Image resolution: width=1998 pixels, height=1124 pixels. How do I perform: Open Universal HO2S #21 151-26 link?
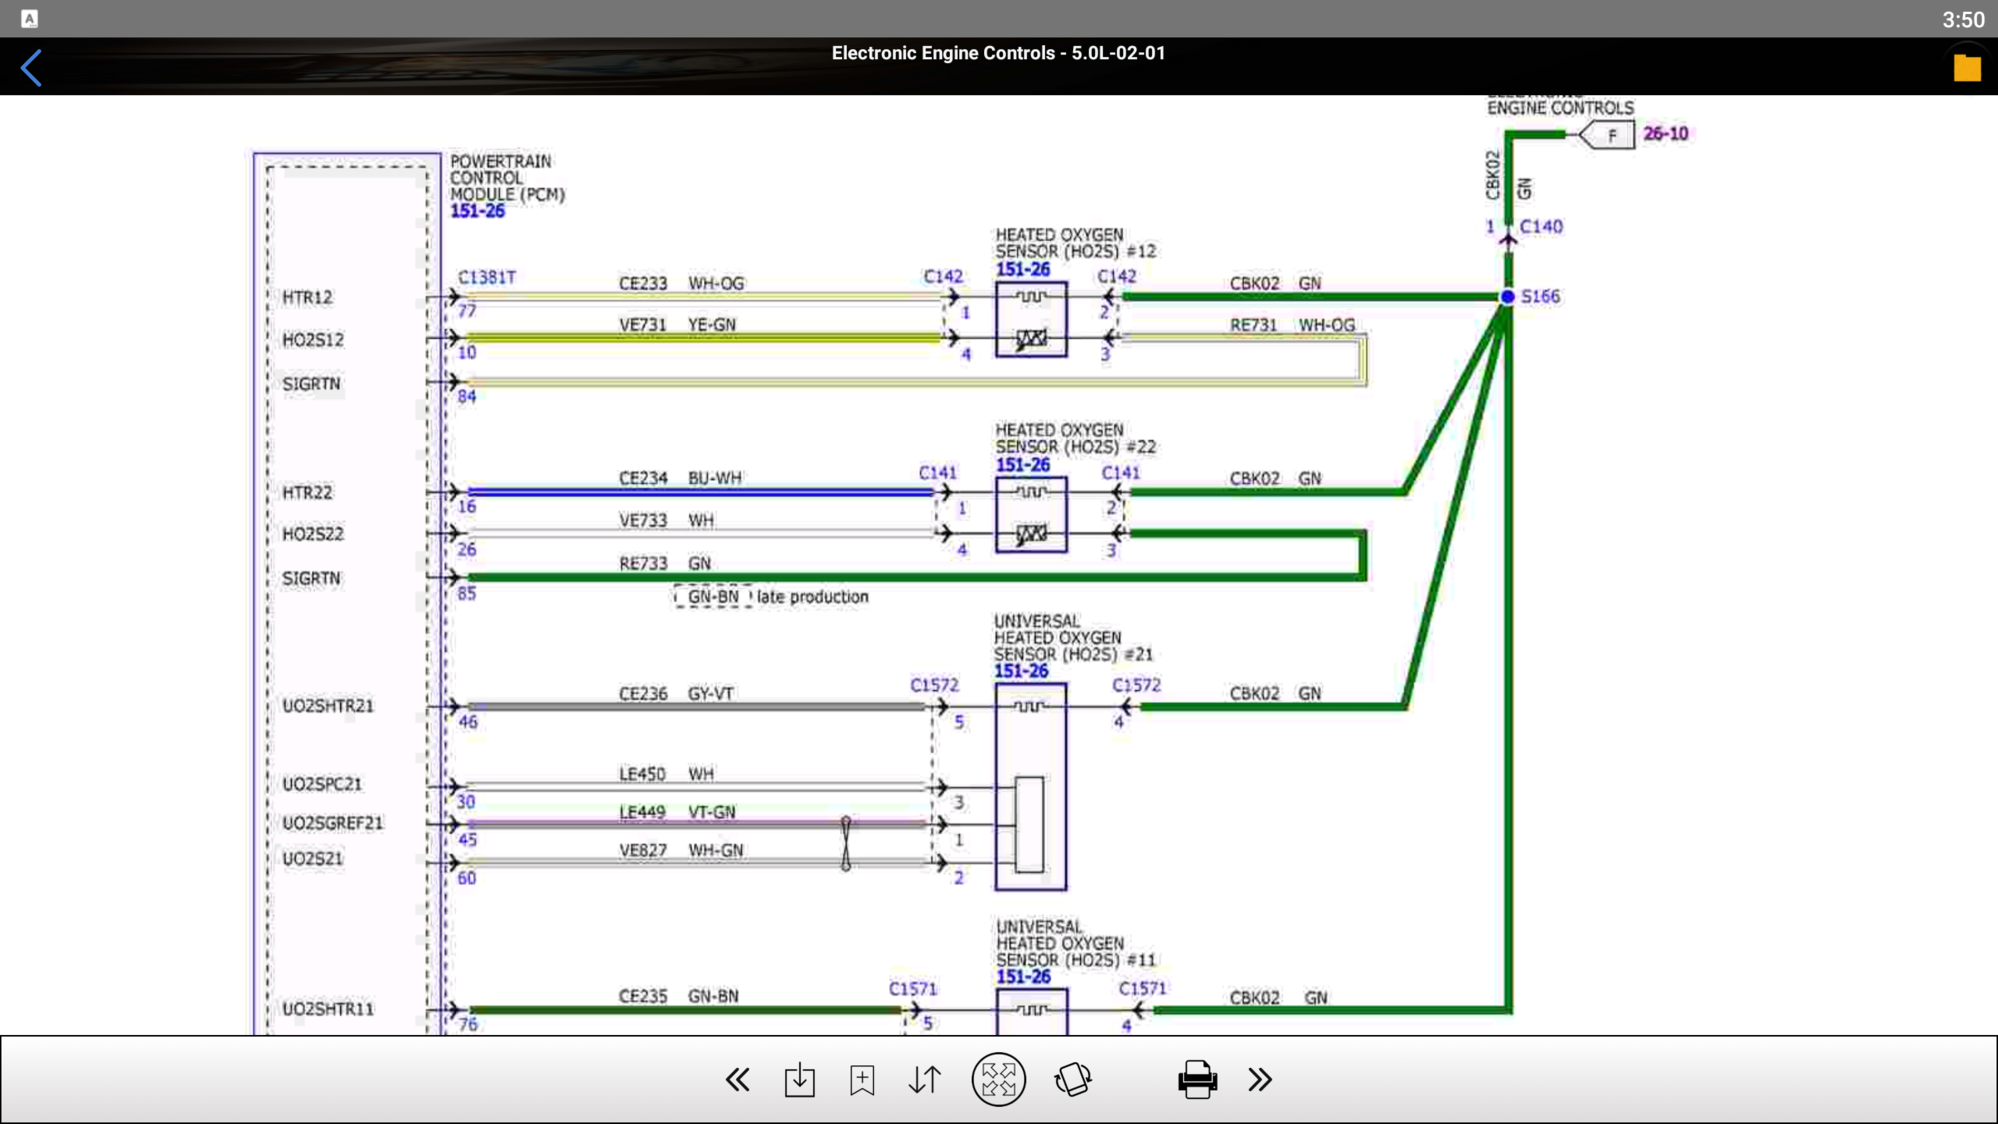pyautogui.click(x=1021, y=671)
